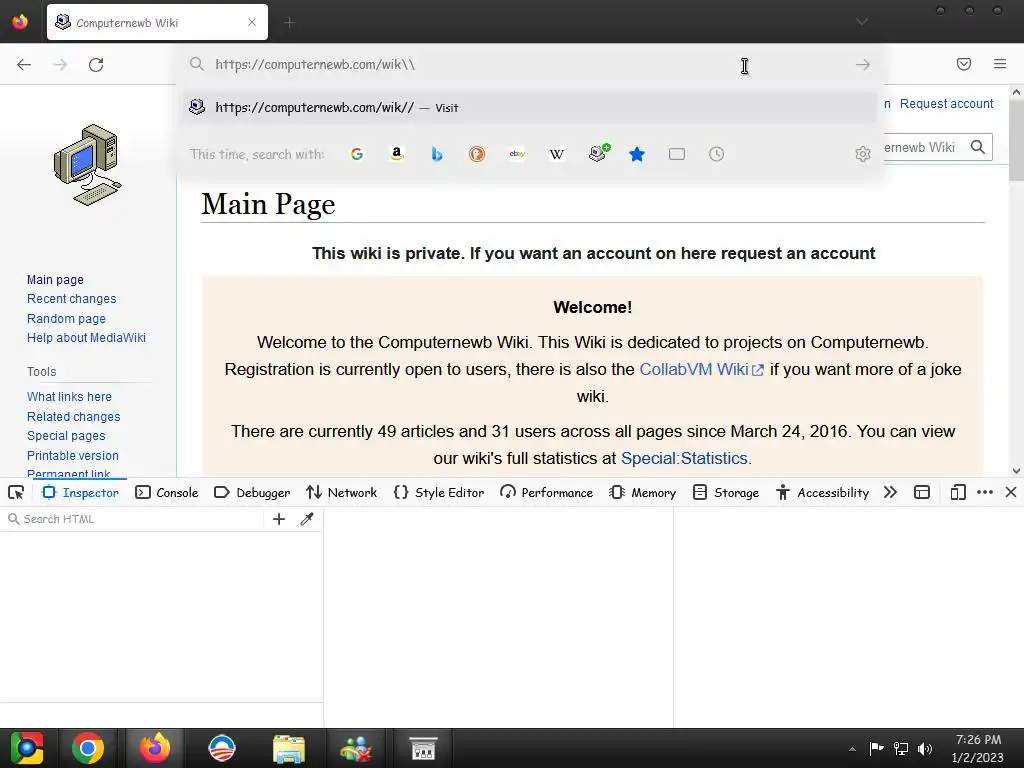Open the Memory tab
Screen dimensions: 1024x768
pyautogui.click(x=643, y=492)
